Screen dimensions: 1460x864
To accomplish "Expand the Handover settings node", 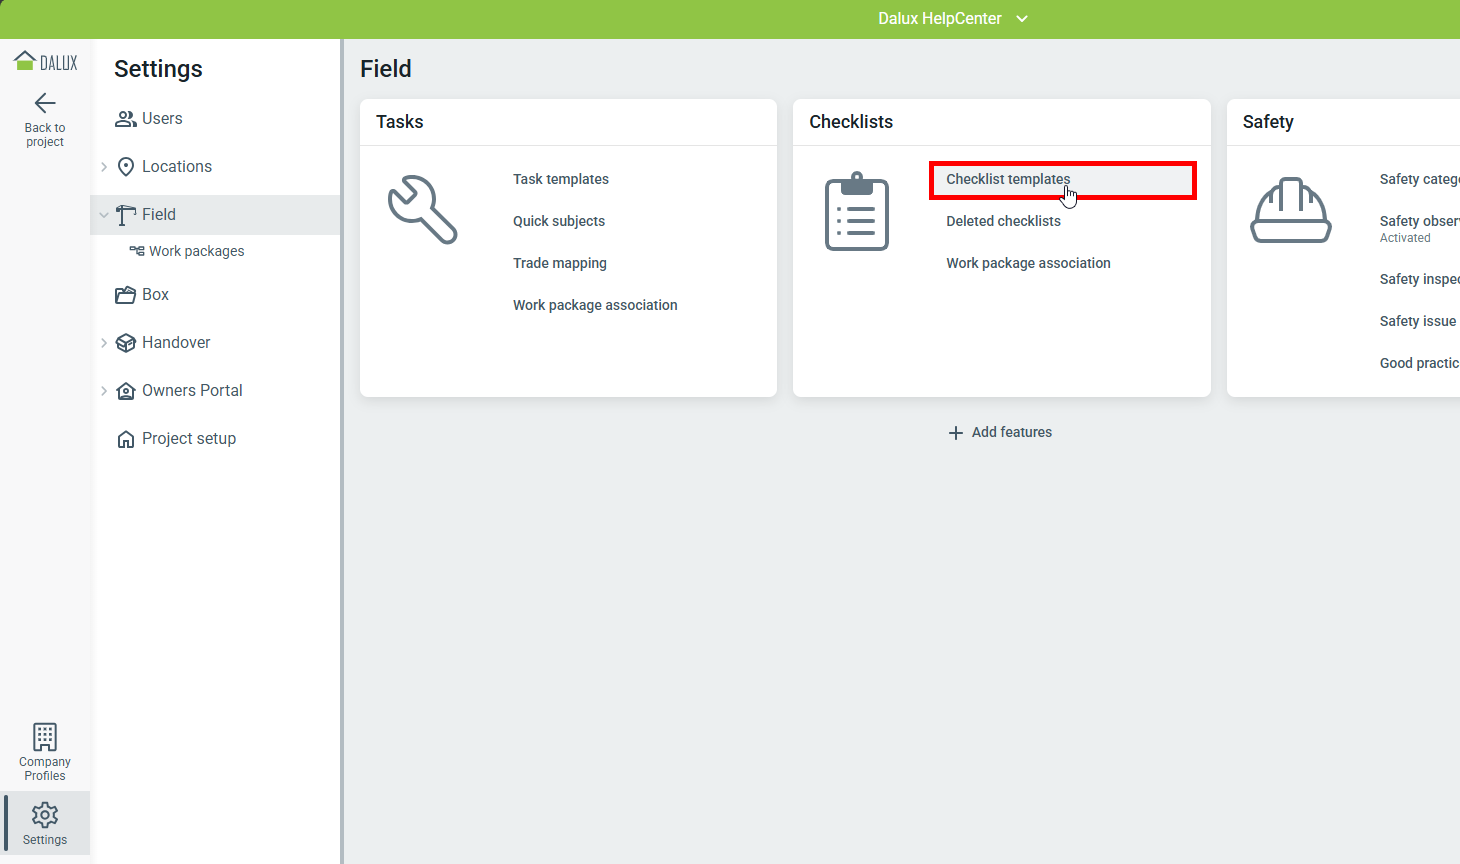I will coord(104,343).
